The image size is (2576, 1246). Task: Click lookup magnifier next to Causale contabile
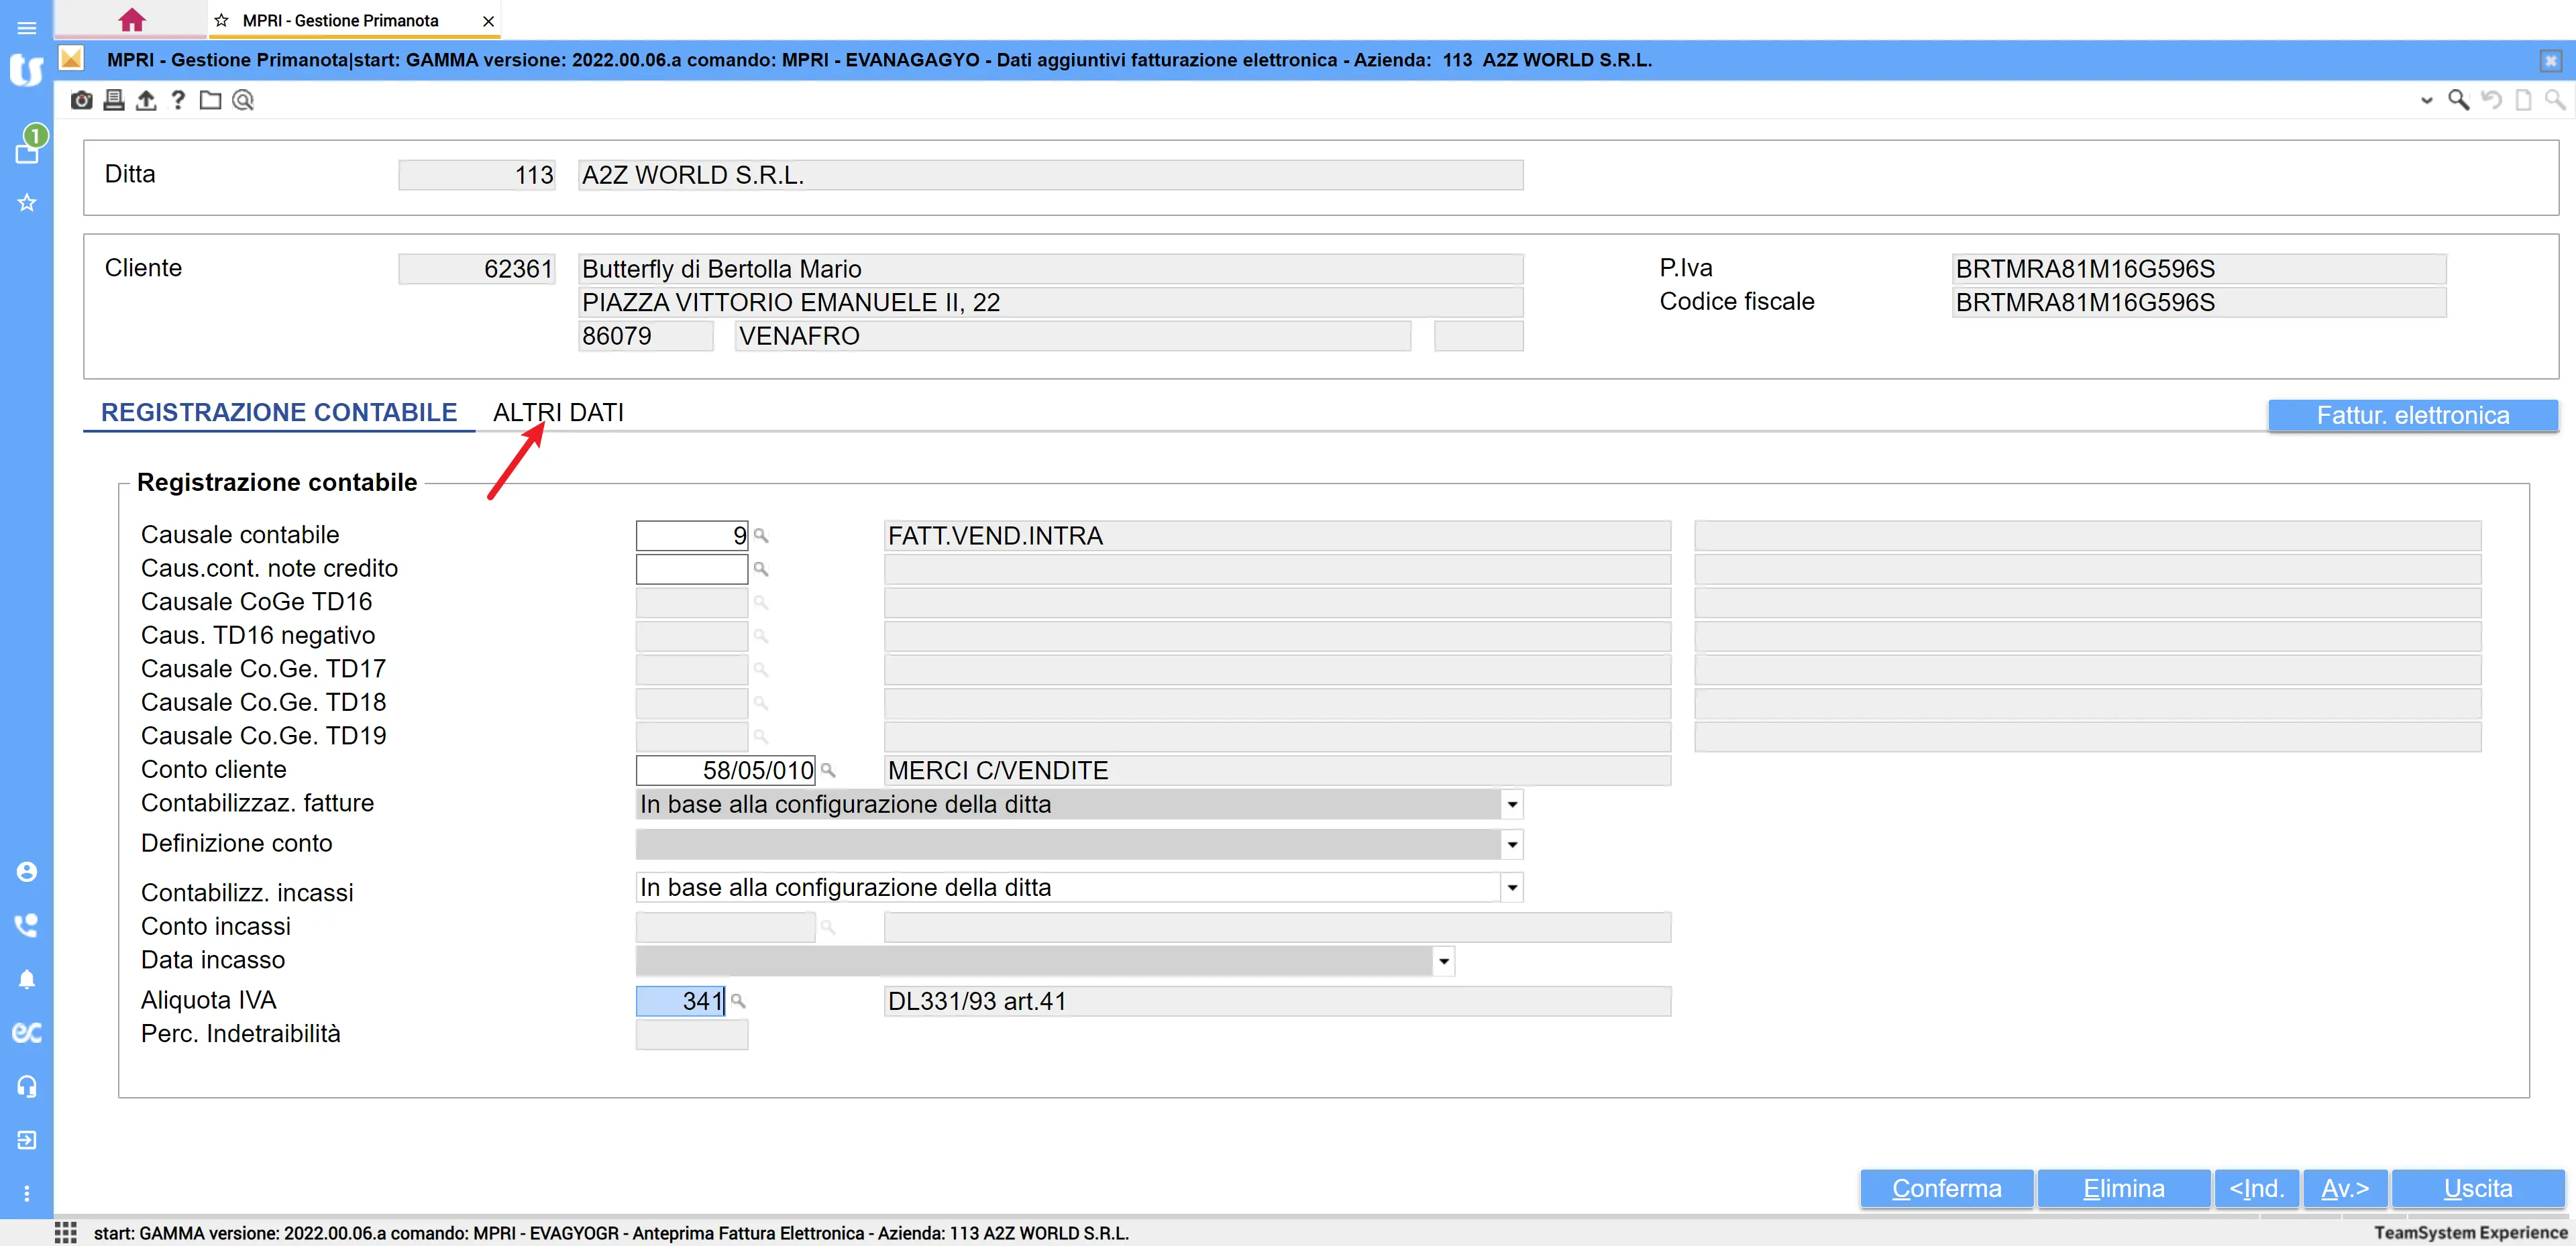click(x=761, y=536)
